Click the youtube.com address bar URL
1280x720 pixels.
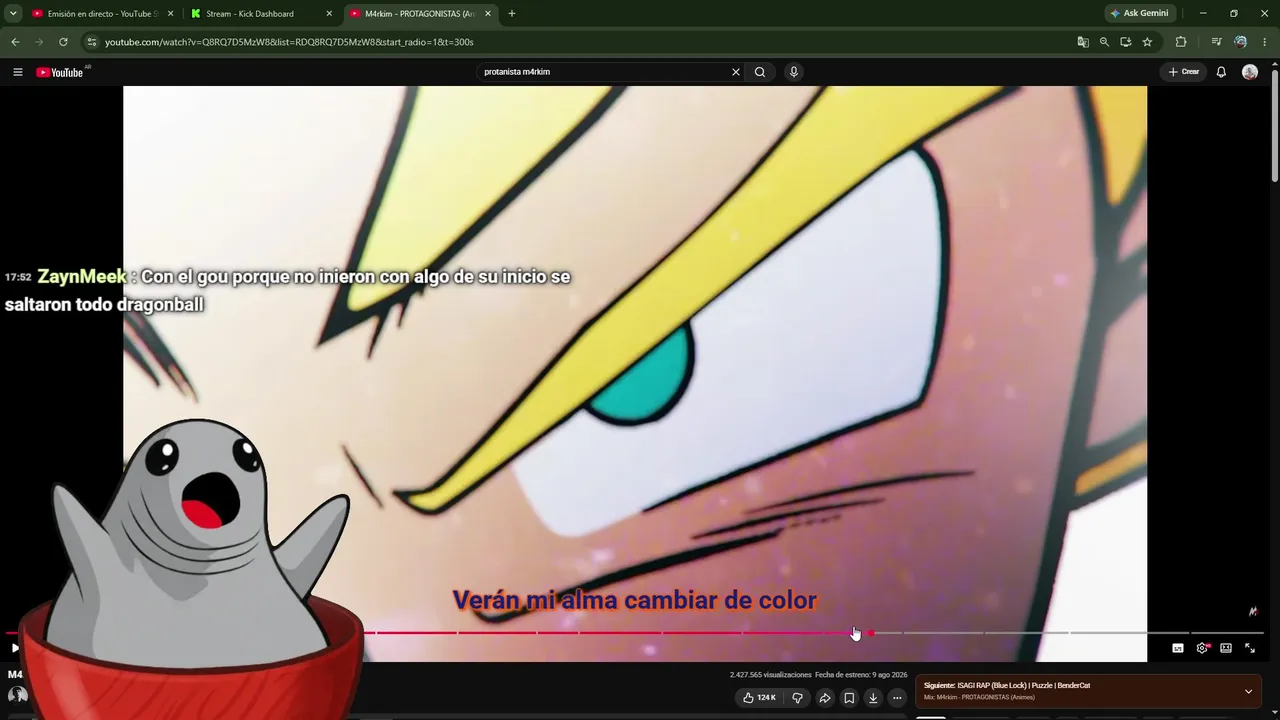[289, 42]
